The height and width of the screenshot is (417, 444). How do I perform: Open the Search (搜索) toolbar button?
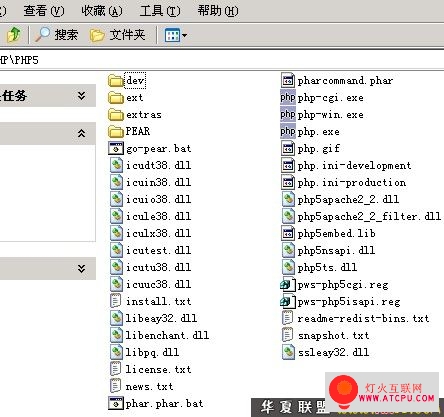coord(56,35)
